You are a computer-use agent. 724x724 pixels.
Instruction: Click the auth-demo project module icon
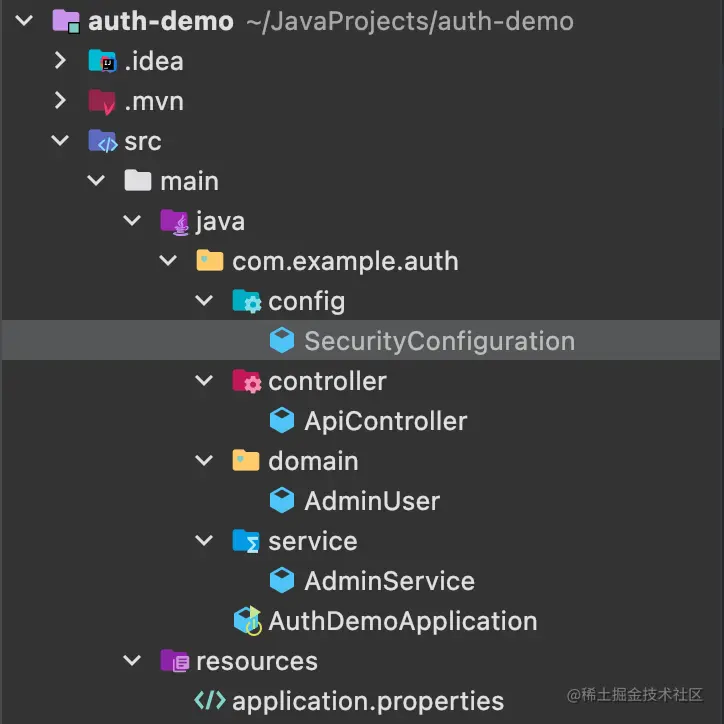point(66,21)
